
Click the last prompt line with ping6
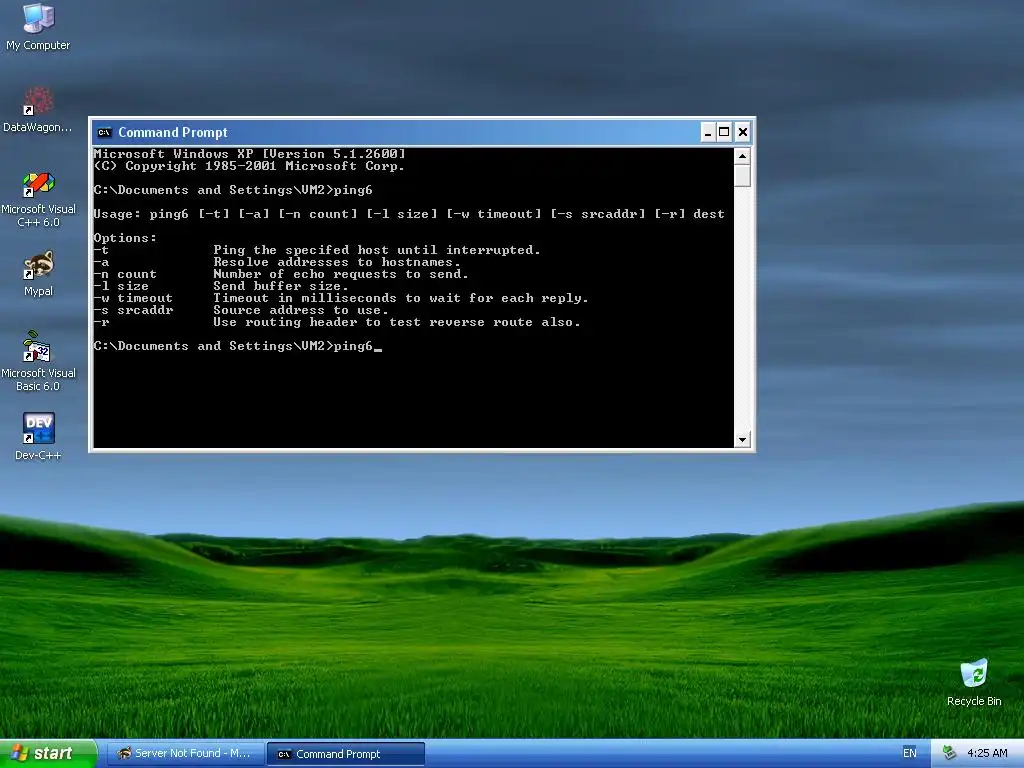pyautogui.click(x=237, y=346)
